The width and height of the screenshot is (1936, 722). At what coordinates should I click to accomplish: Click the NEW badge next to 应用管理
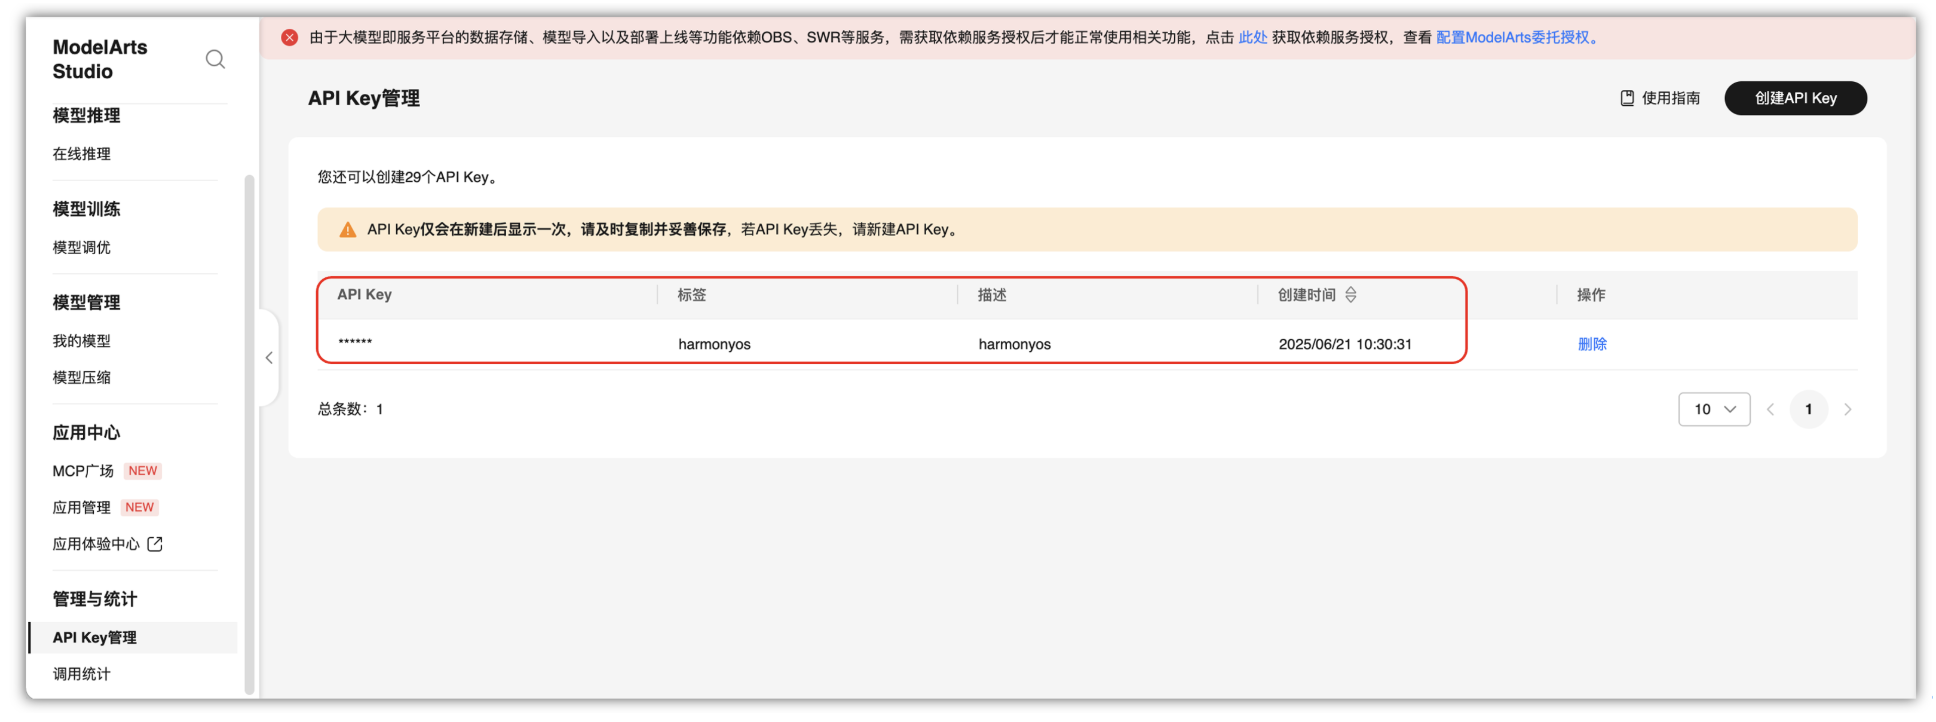pyautogui.click(x=140, y=507)
